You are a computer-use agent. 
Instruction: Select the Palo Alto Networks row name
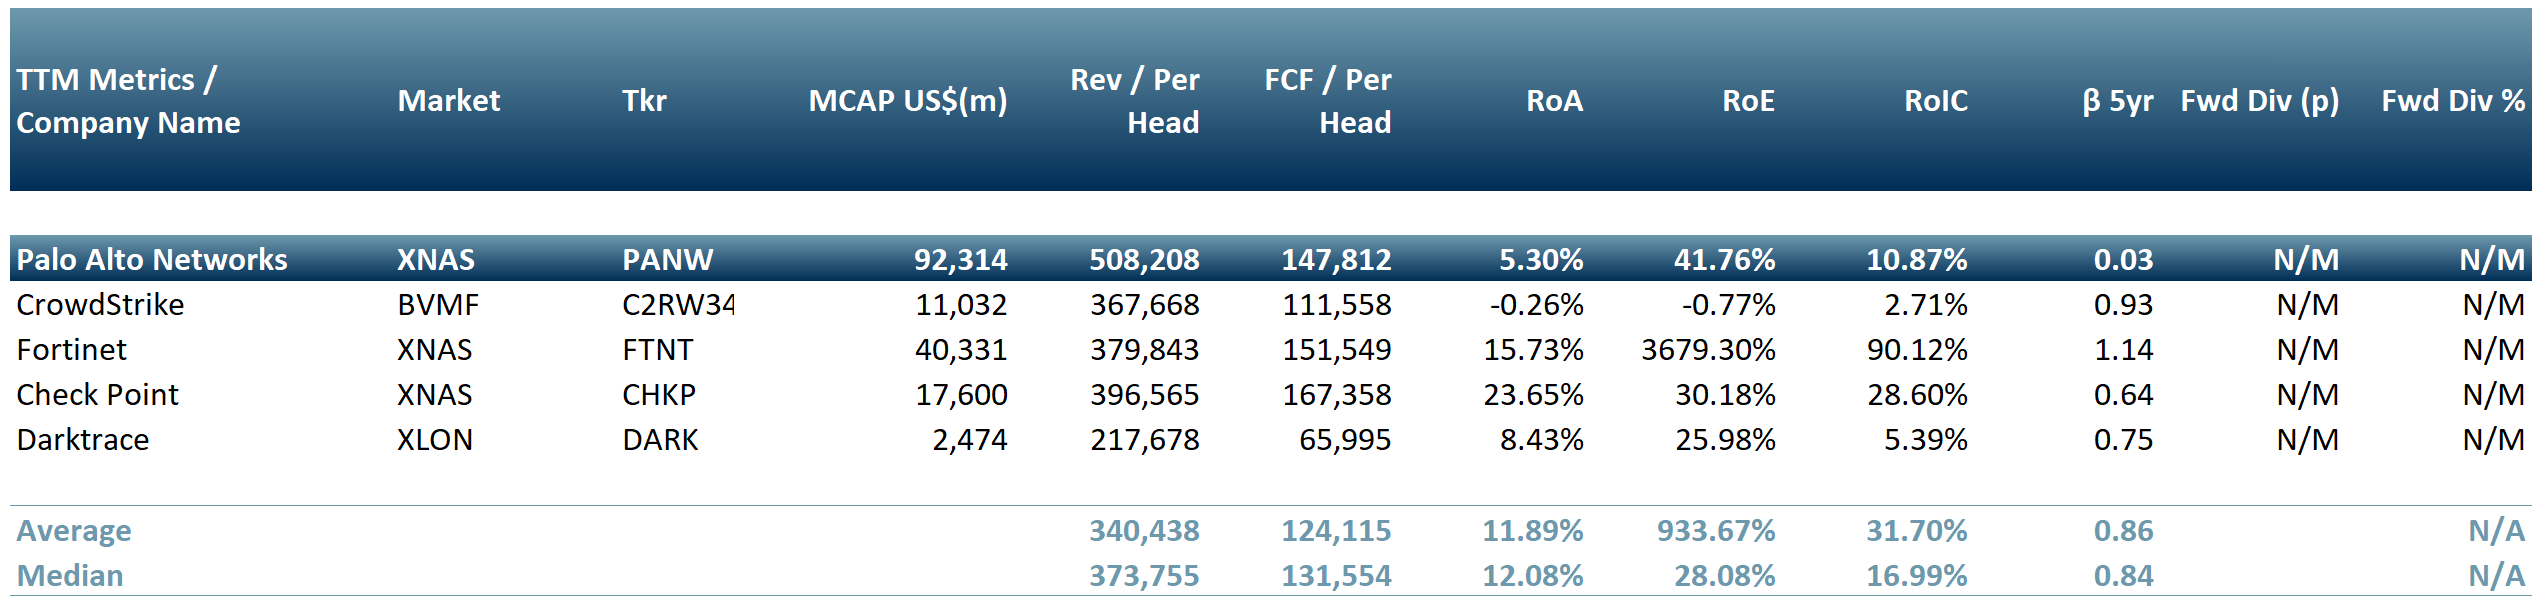(x=152, y=260)
